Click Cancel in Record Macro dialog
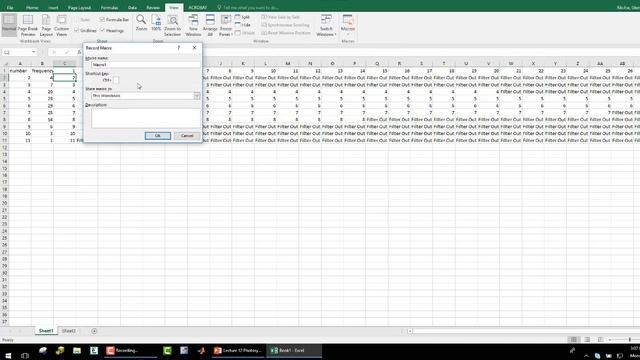 187,136
